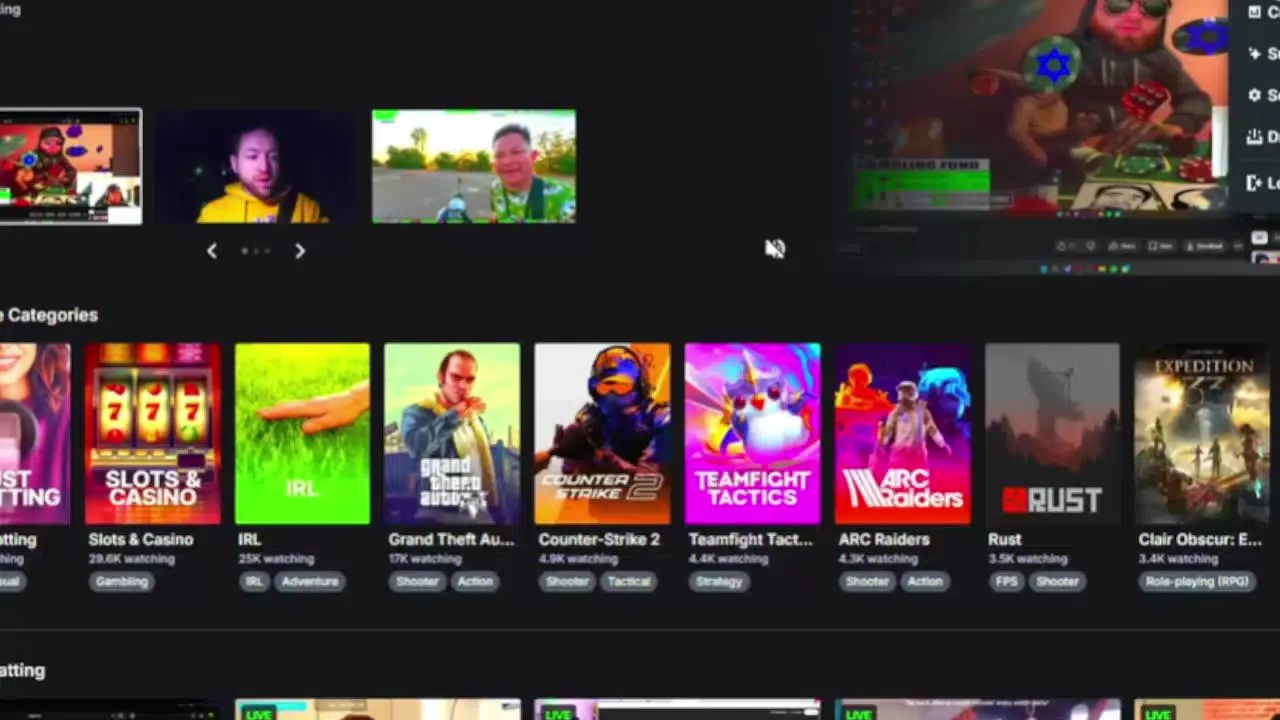Image resolution: width=1280 pixels, height=720 pixels.
Task: Select the Action tag under Grand Theft Auto
Action: [475, 581]
